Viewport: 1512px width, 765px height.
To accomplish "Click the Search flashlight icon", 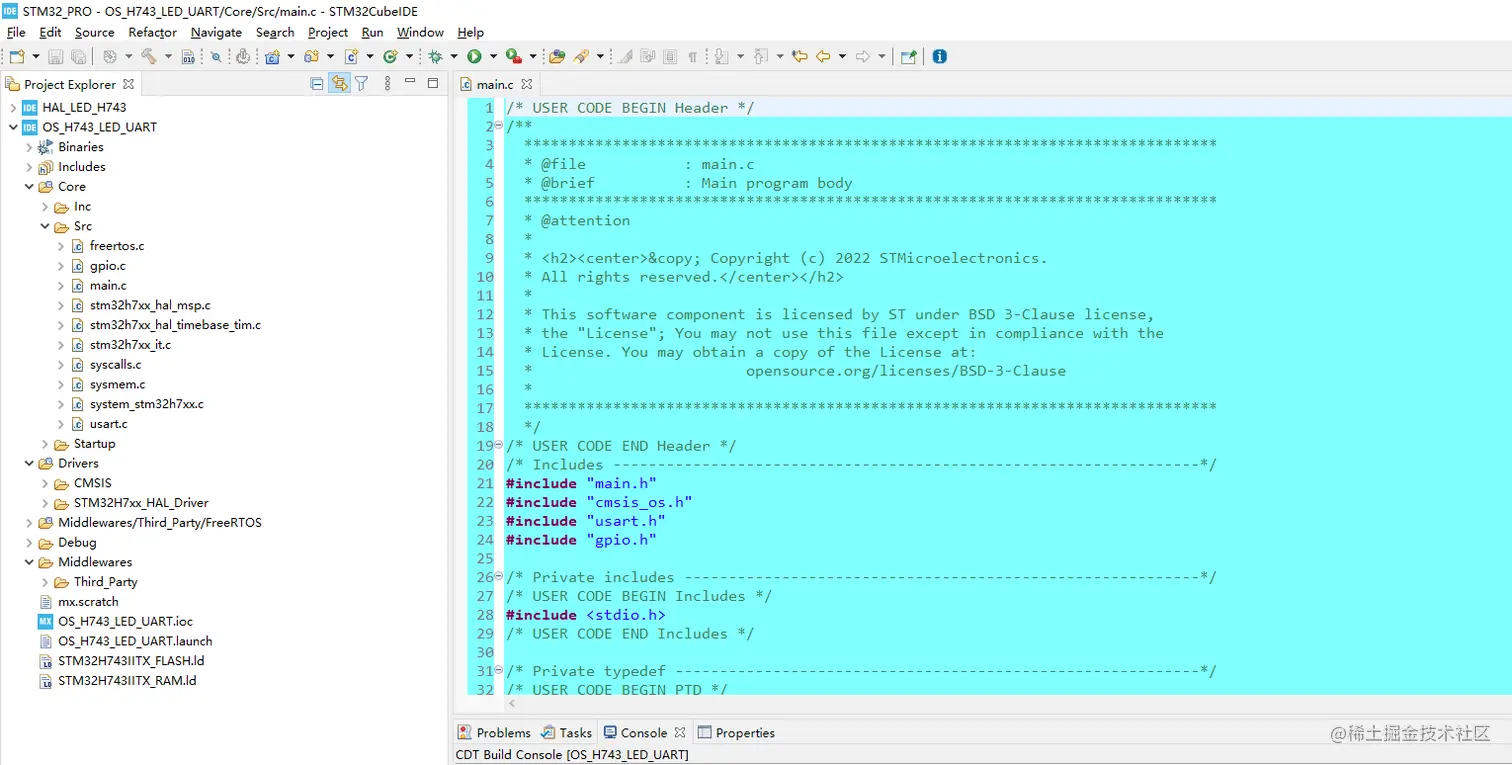I will [x=581, y=57].
